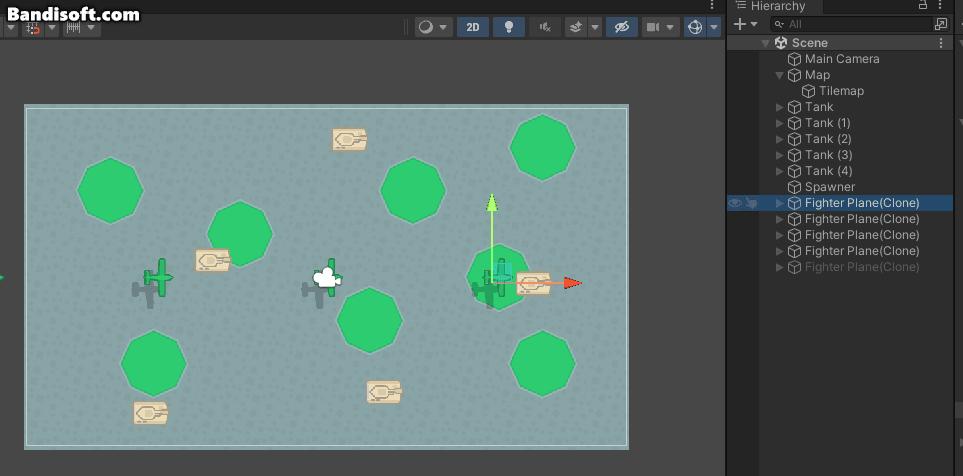This screenshot has width=963, height=476.
Task: Expand the Tank (1) arrow
Action: click(x=780, y=123)
